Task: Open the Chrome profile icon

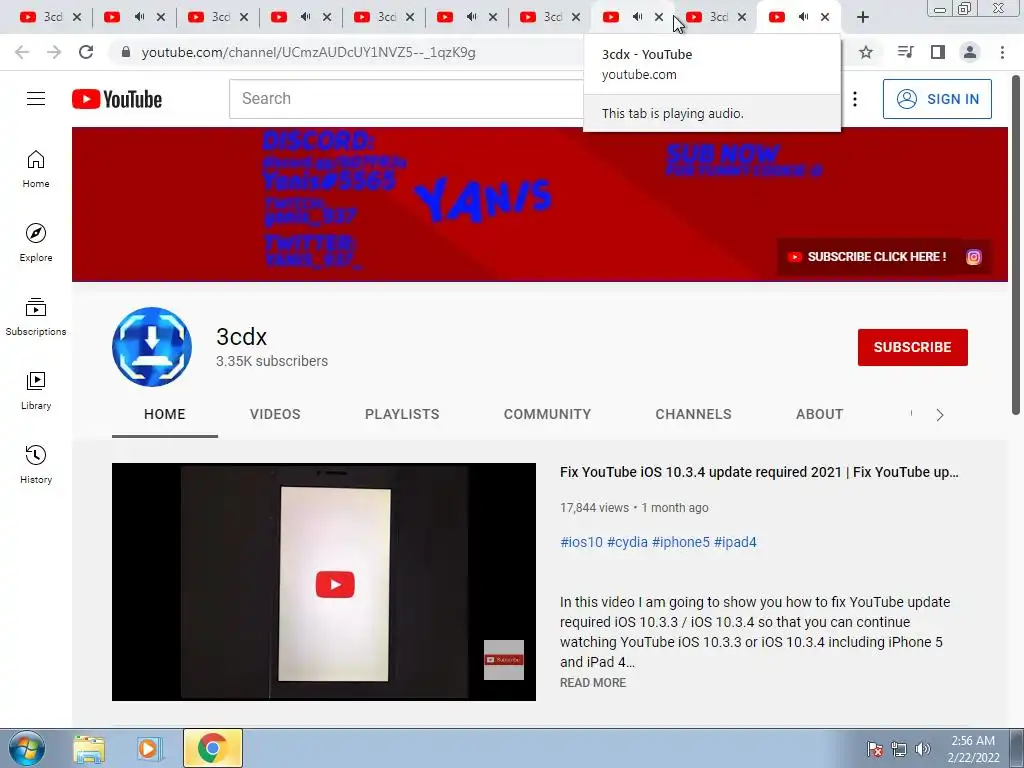Action: pos(970,52)
